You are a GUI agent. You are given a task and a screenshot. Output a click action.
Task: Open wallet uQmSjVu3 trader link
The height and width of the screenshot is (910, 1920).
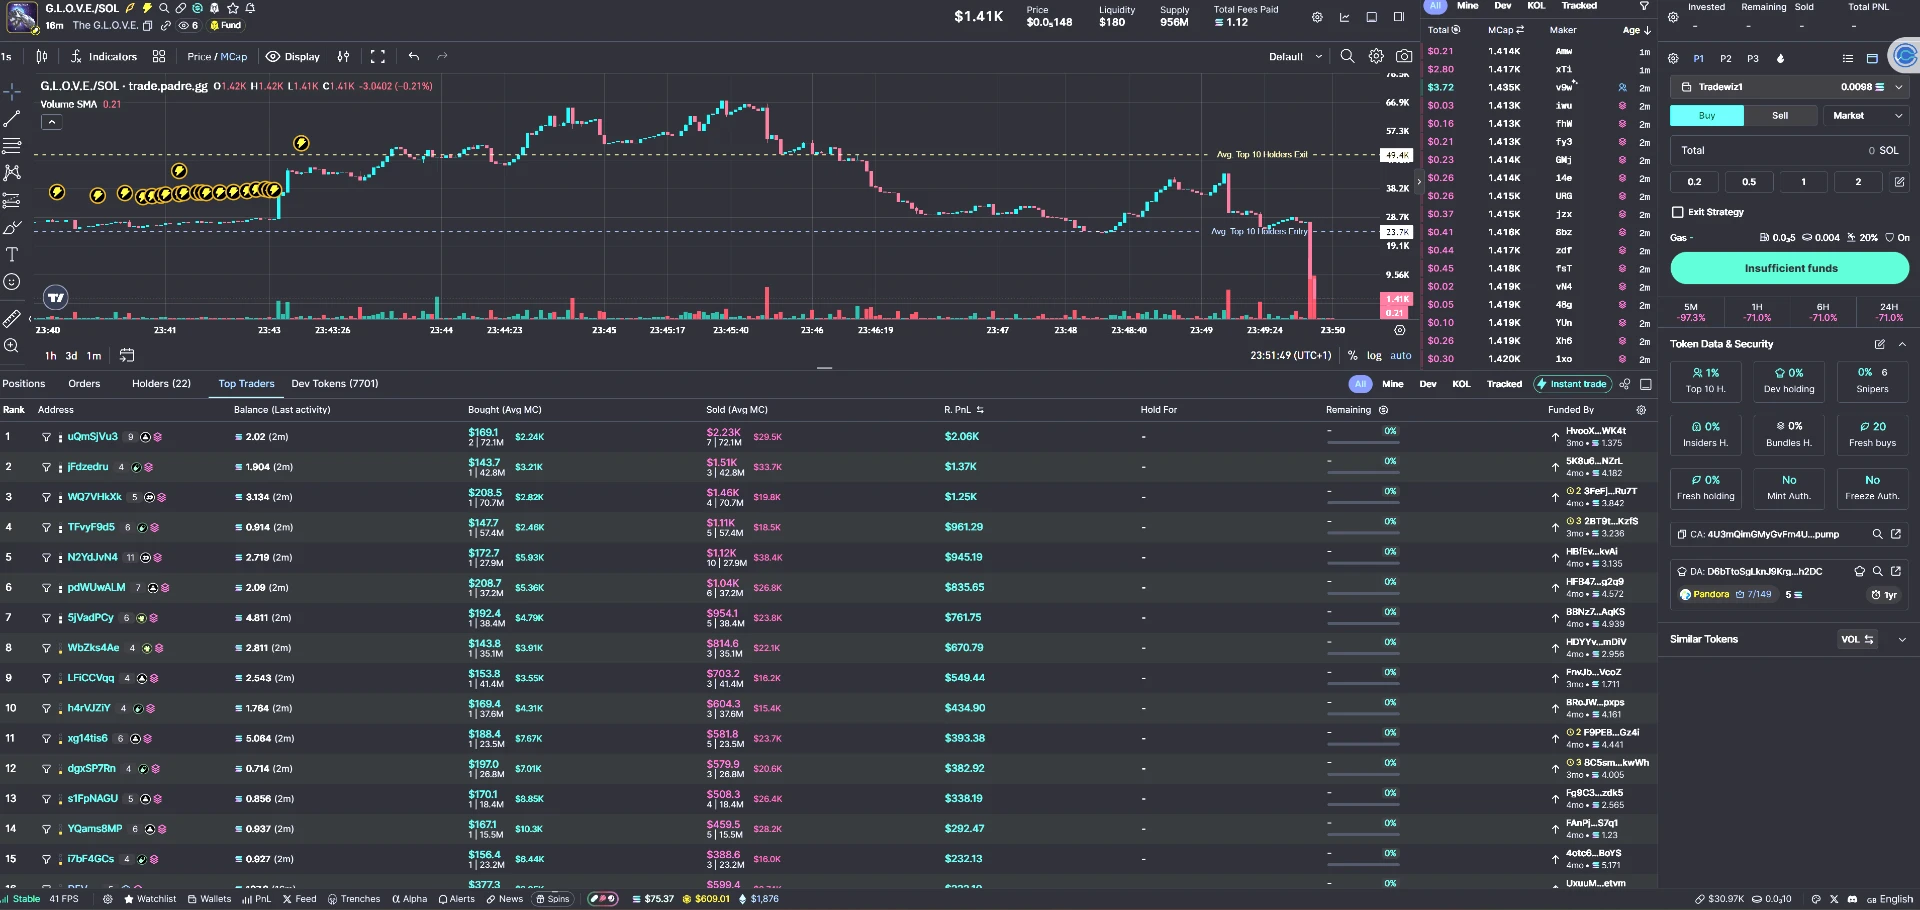point(92,437)
